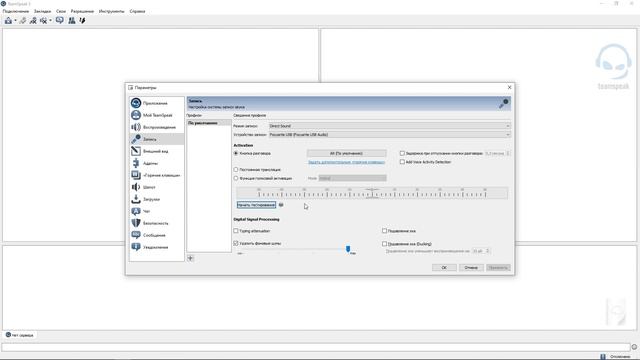This screenshot has width=640, height=360.
Task: Open the Разрешения menu
Action: [82, 11]
